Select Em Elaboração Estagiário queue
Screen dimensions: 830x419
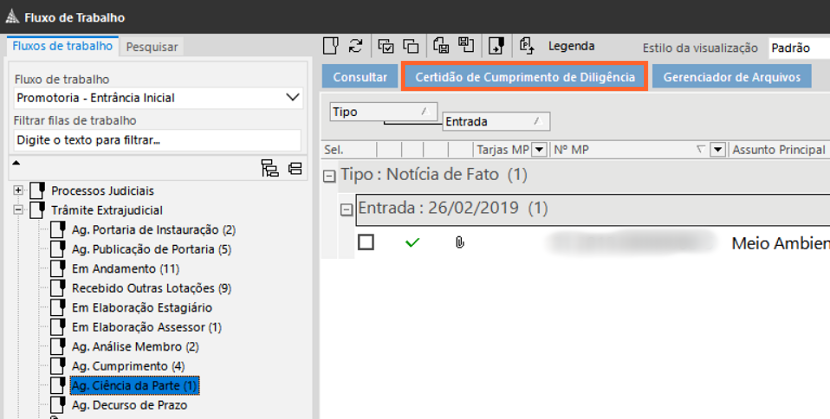point(142,308)
